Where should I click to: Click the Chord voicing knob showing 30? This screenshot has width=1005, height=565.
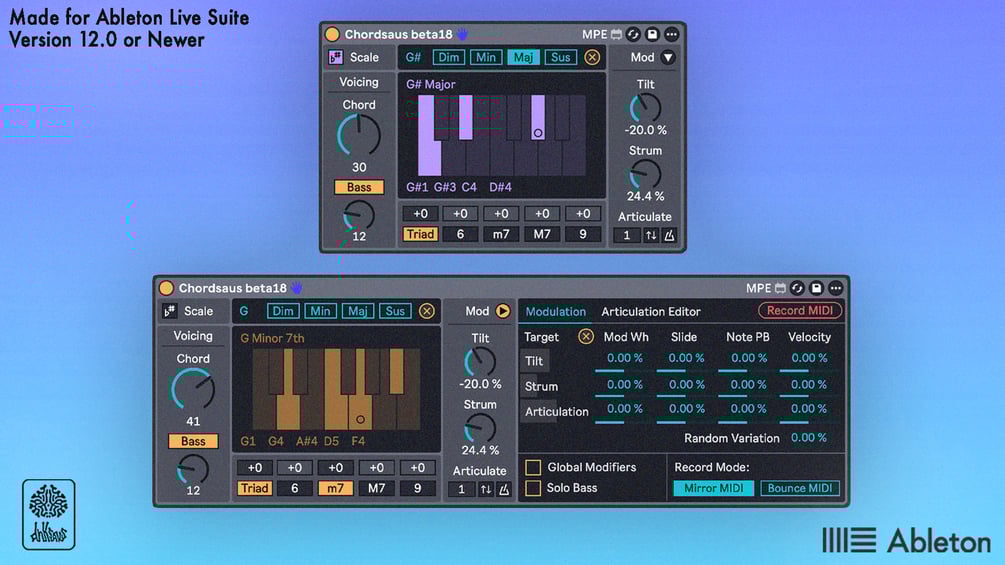pos(359,135)
